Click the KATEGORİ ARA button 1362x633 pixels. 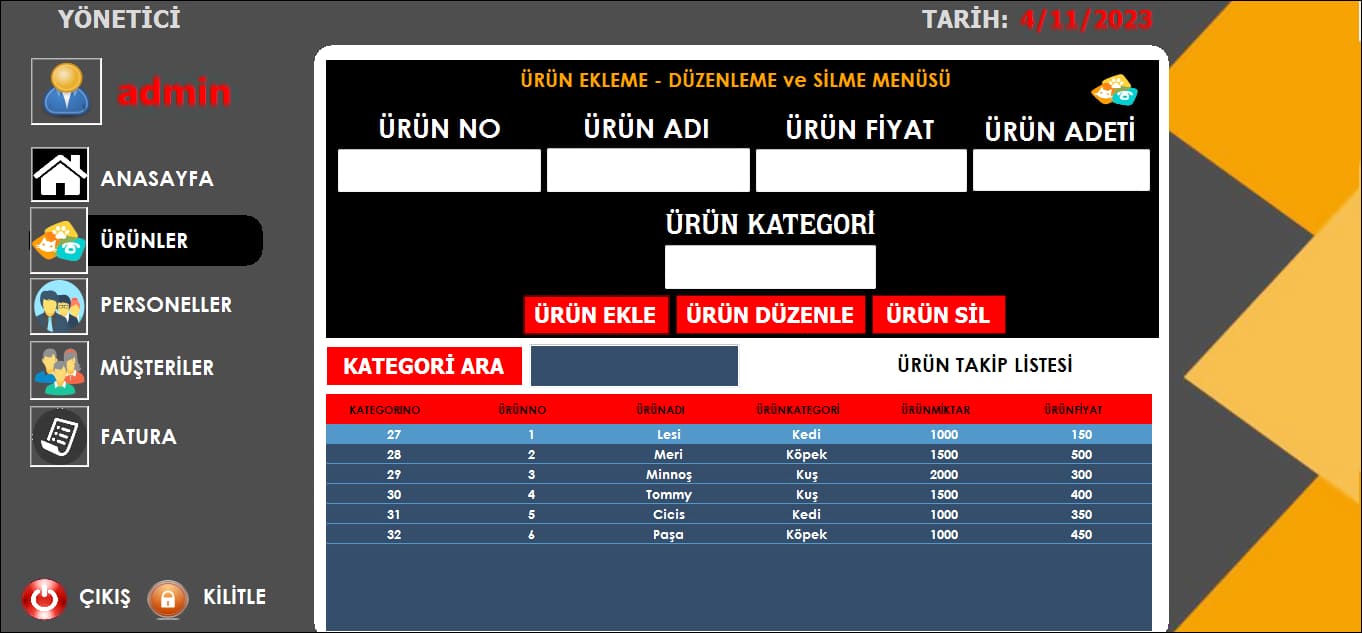point(423,366)
